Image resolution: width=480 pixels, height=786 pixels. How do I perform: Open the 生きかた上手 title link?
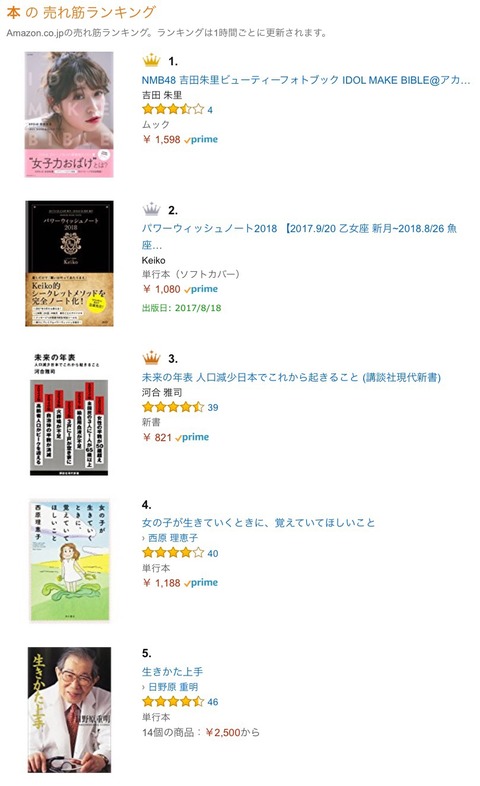[x=172, y=672]
